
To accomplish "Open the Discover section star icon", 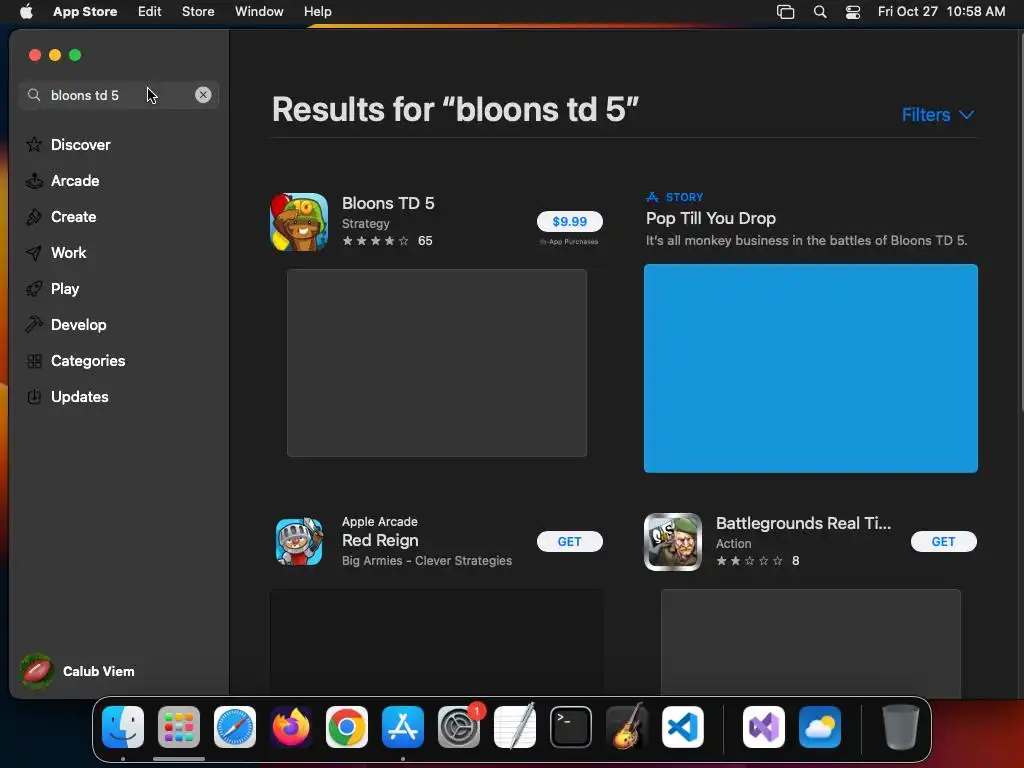I will pyautogui.click(x=34, y=144).
